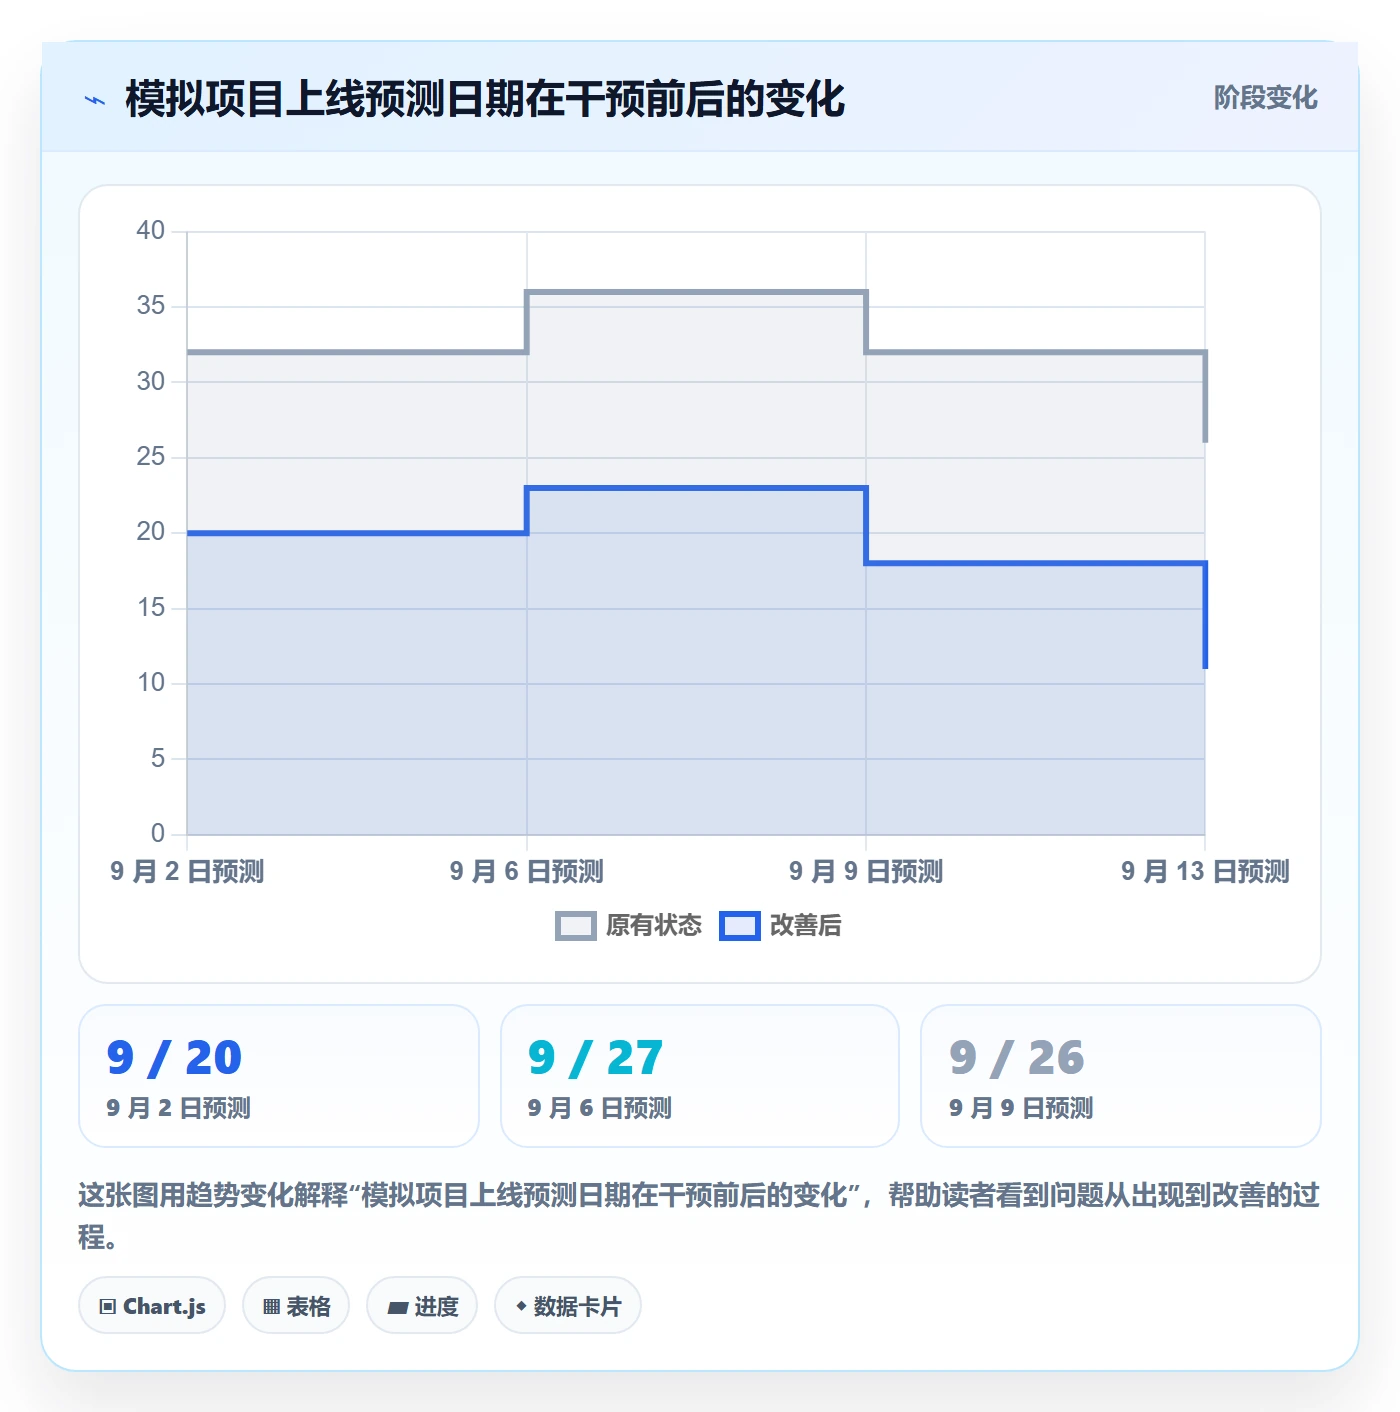This screenshot has height=1412, width=1400.
Task: Click the 9 月 2 日预测 caption under 9 / 20
Action: click(x=179, y=1108)
